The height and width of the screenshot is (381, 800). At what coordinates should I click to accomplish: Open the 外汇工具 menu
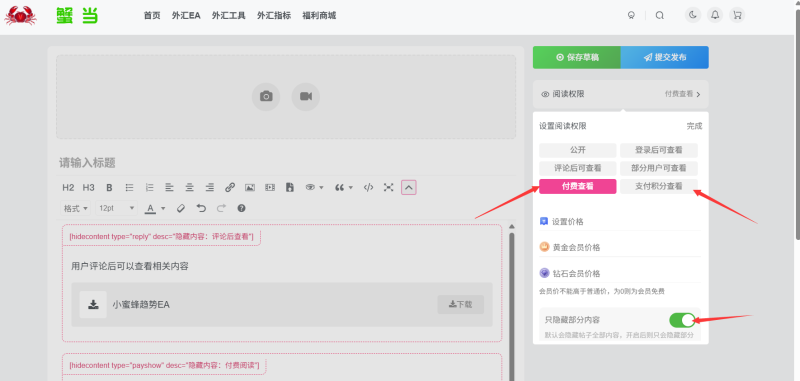(x=229, y=15)
